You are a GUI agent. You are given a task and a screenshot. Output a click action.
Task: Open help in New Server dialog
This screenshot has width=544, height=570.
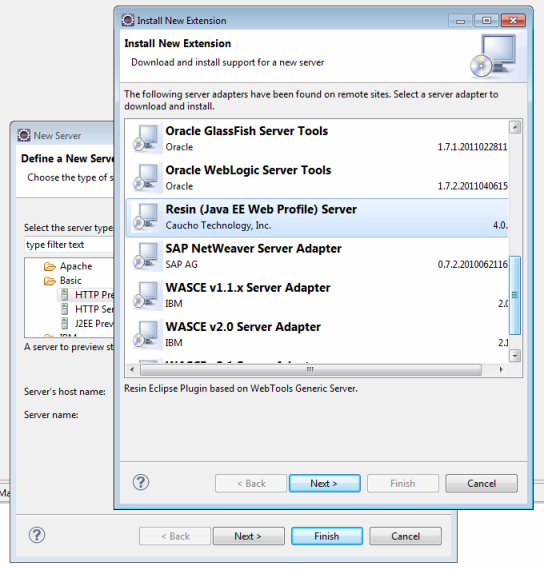pyautogui.click(x=37, y=535)
